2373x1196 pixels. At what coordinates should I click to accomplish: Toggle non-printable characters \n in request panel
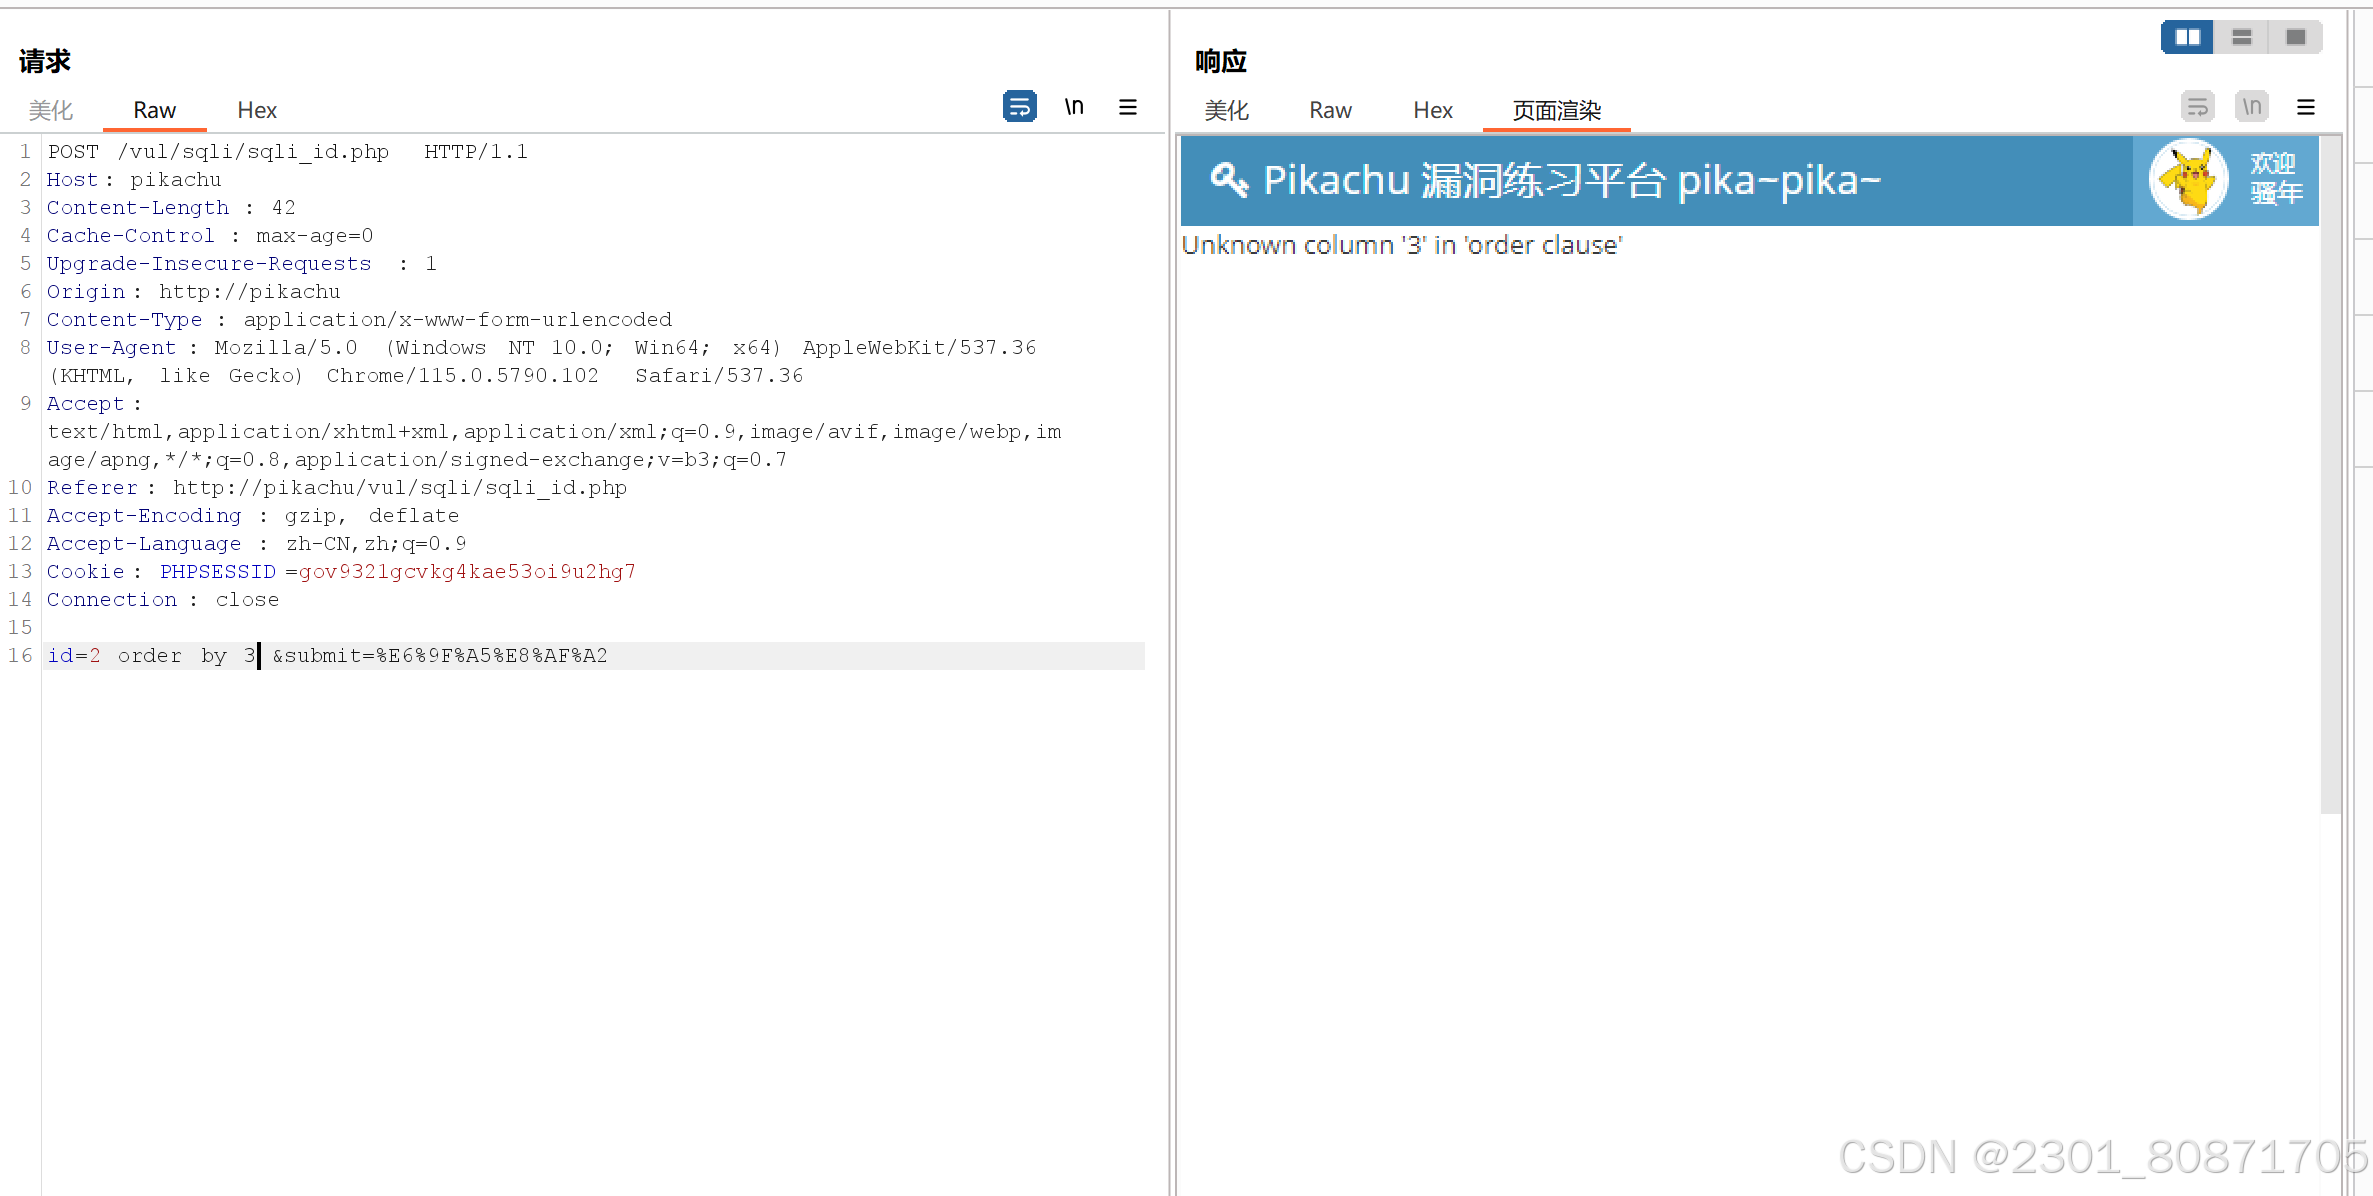coord(1074,106)
